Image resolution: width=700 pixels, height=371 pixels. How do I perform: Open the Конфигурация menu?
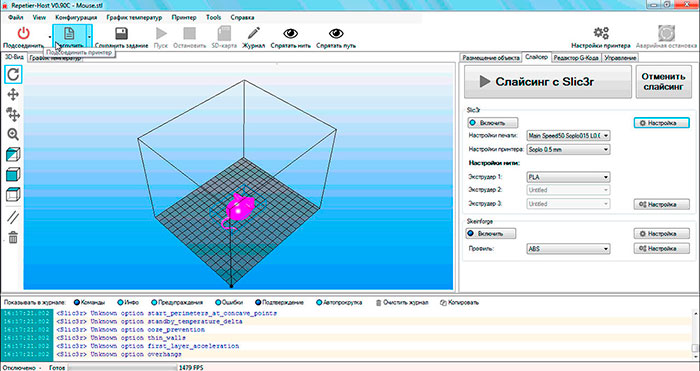(76, 17)
